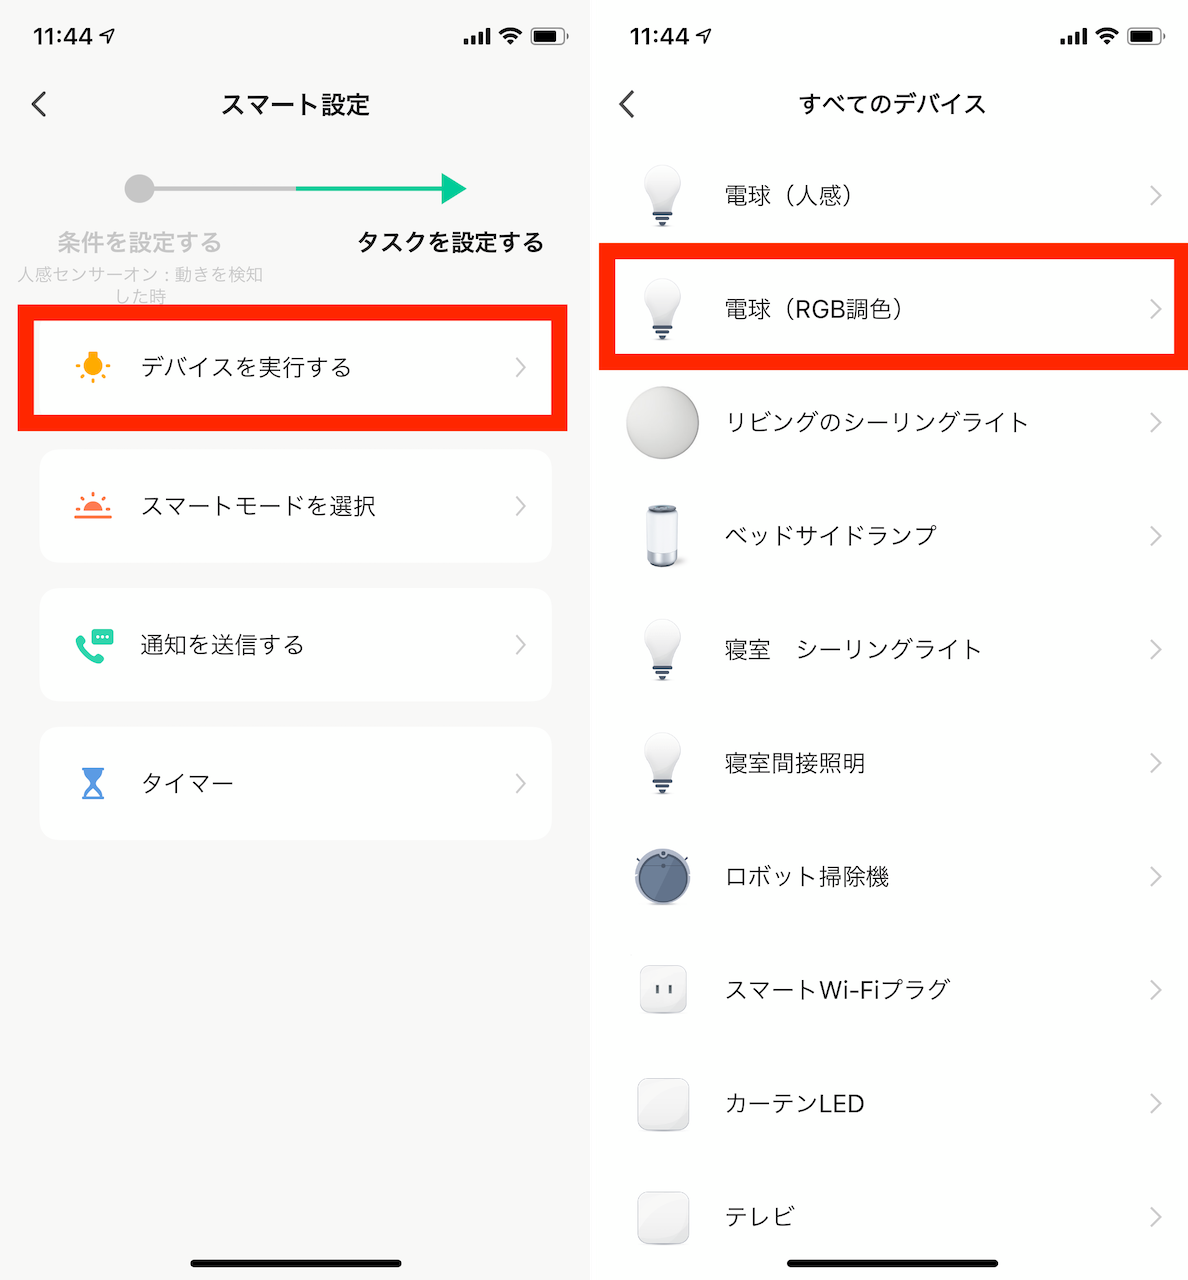Select 電球（RGB調色） device

click(892, 309)
